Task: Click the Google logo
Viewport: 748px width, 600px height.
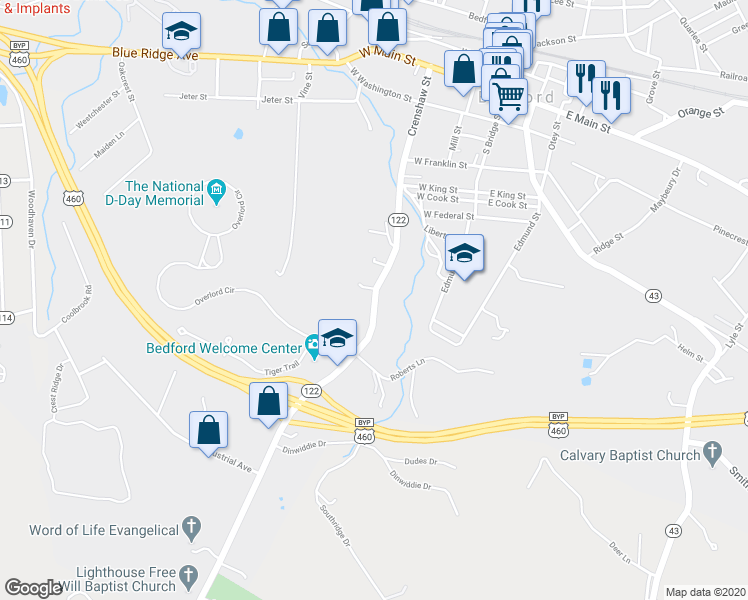Action: point(33,588)
